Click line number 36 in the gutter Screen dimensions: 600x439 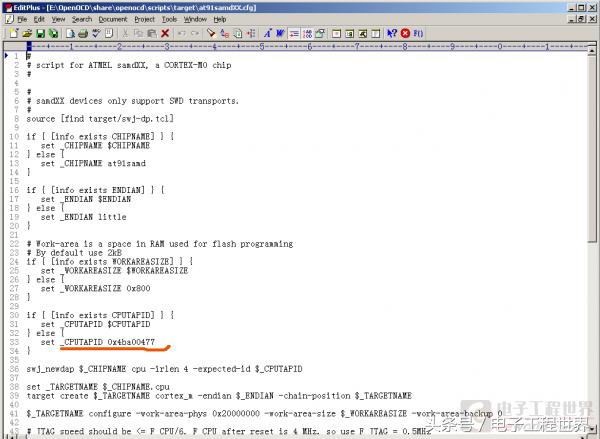click(x=14, y=369)
